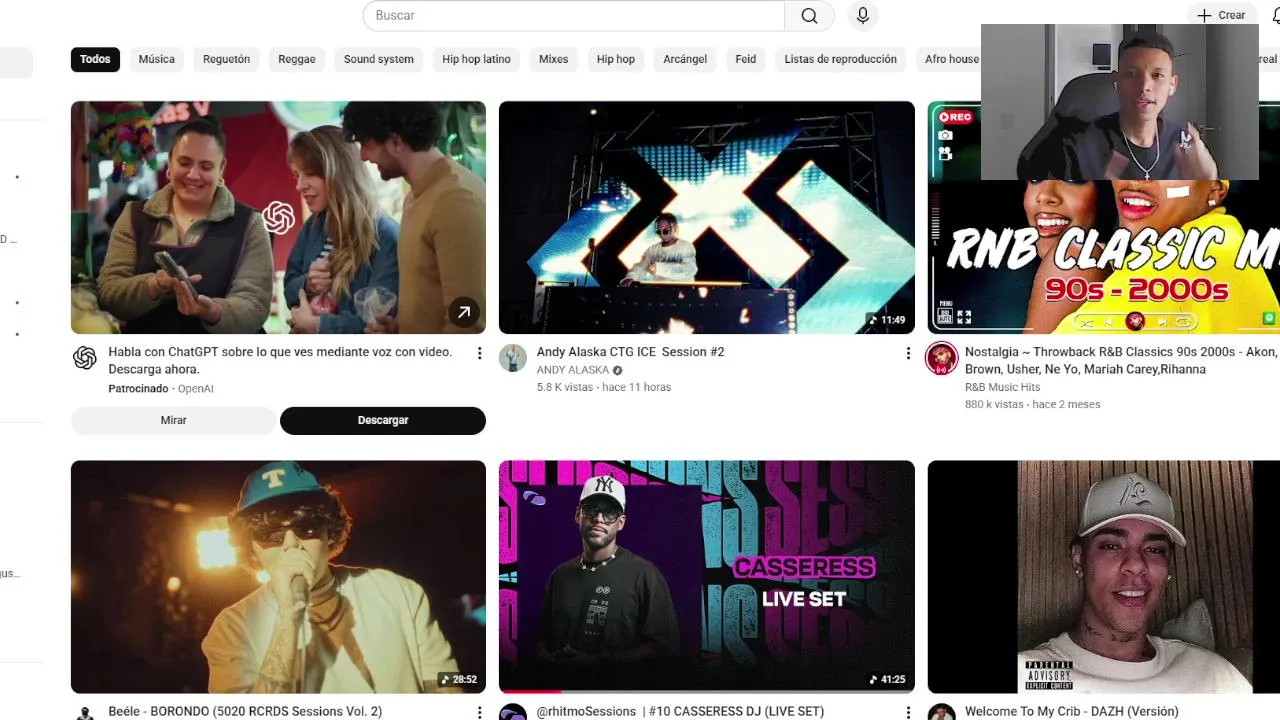Viewport: 1280px width, 720px height.
Task: Select the Listas de reproducción chip
Action: [x=840, y=59]
